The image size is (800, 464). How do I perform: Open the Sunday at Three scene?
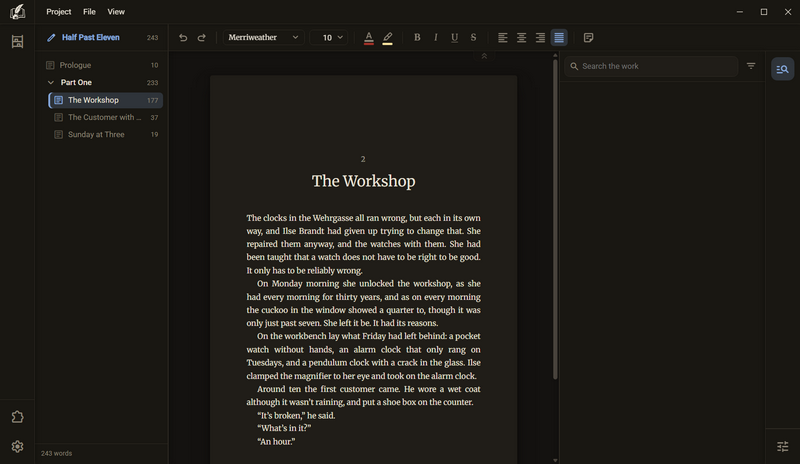106,134
